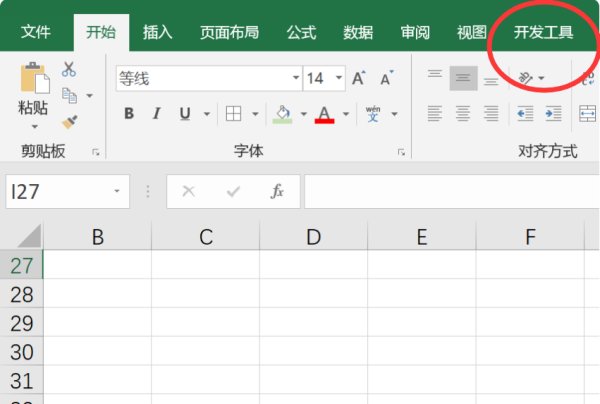Expand the 粘贴 paste options arrow

point(34,126)
